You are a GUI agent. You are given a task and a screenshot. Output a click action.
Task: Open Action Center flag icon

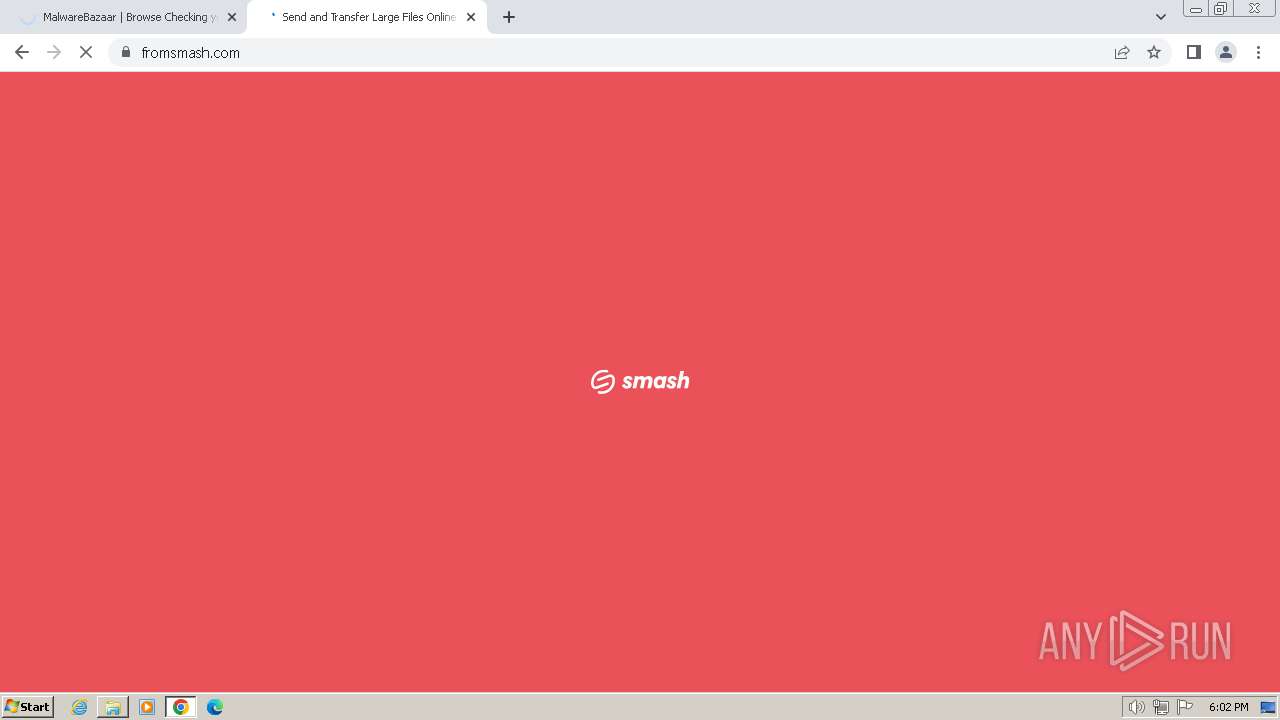[1185, 707]
